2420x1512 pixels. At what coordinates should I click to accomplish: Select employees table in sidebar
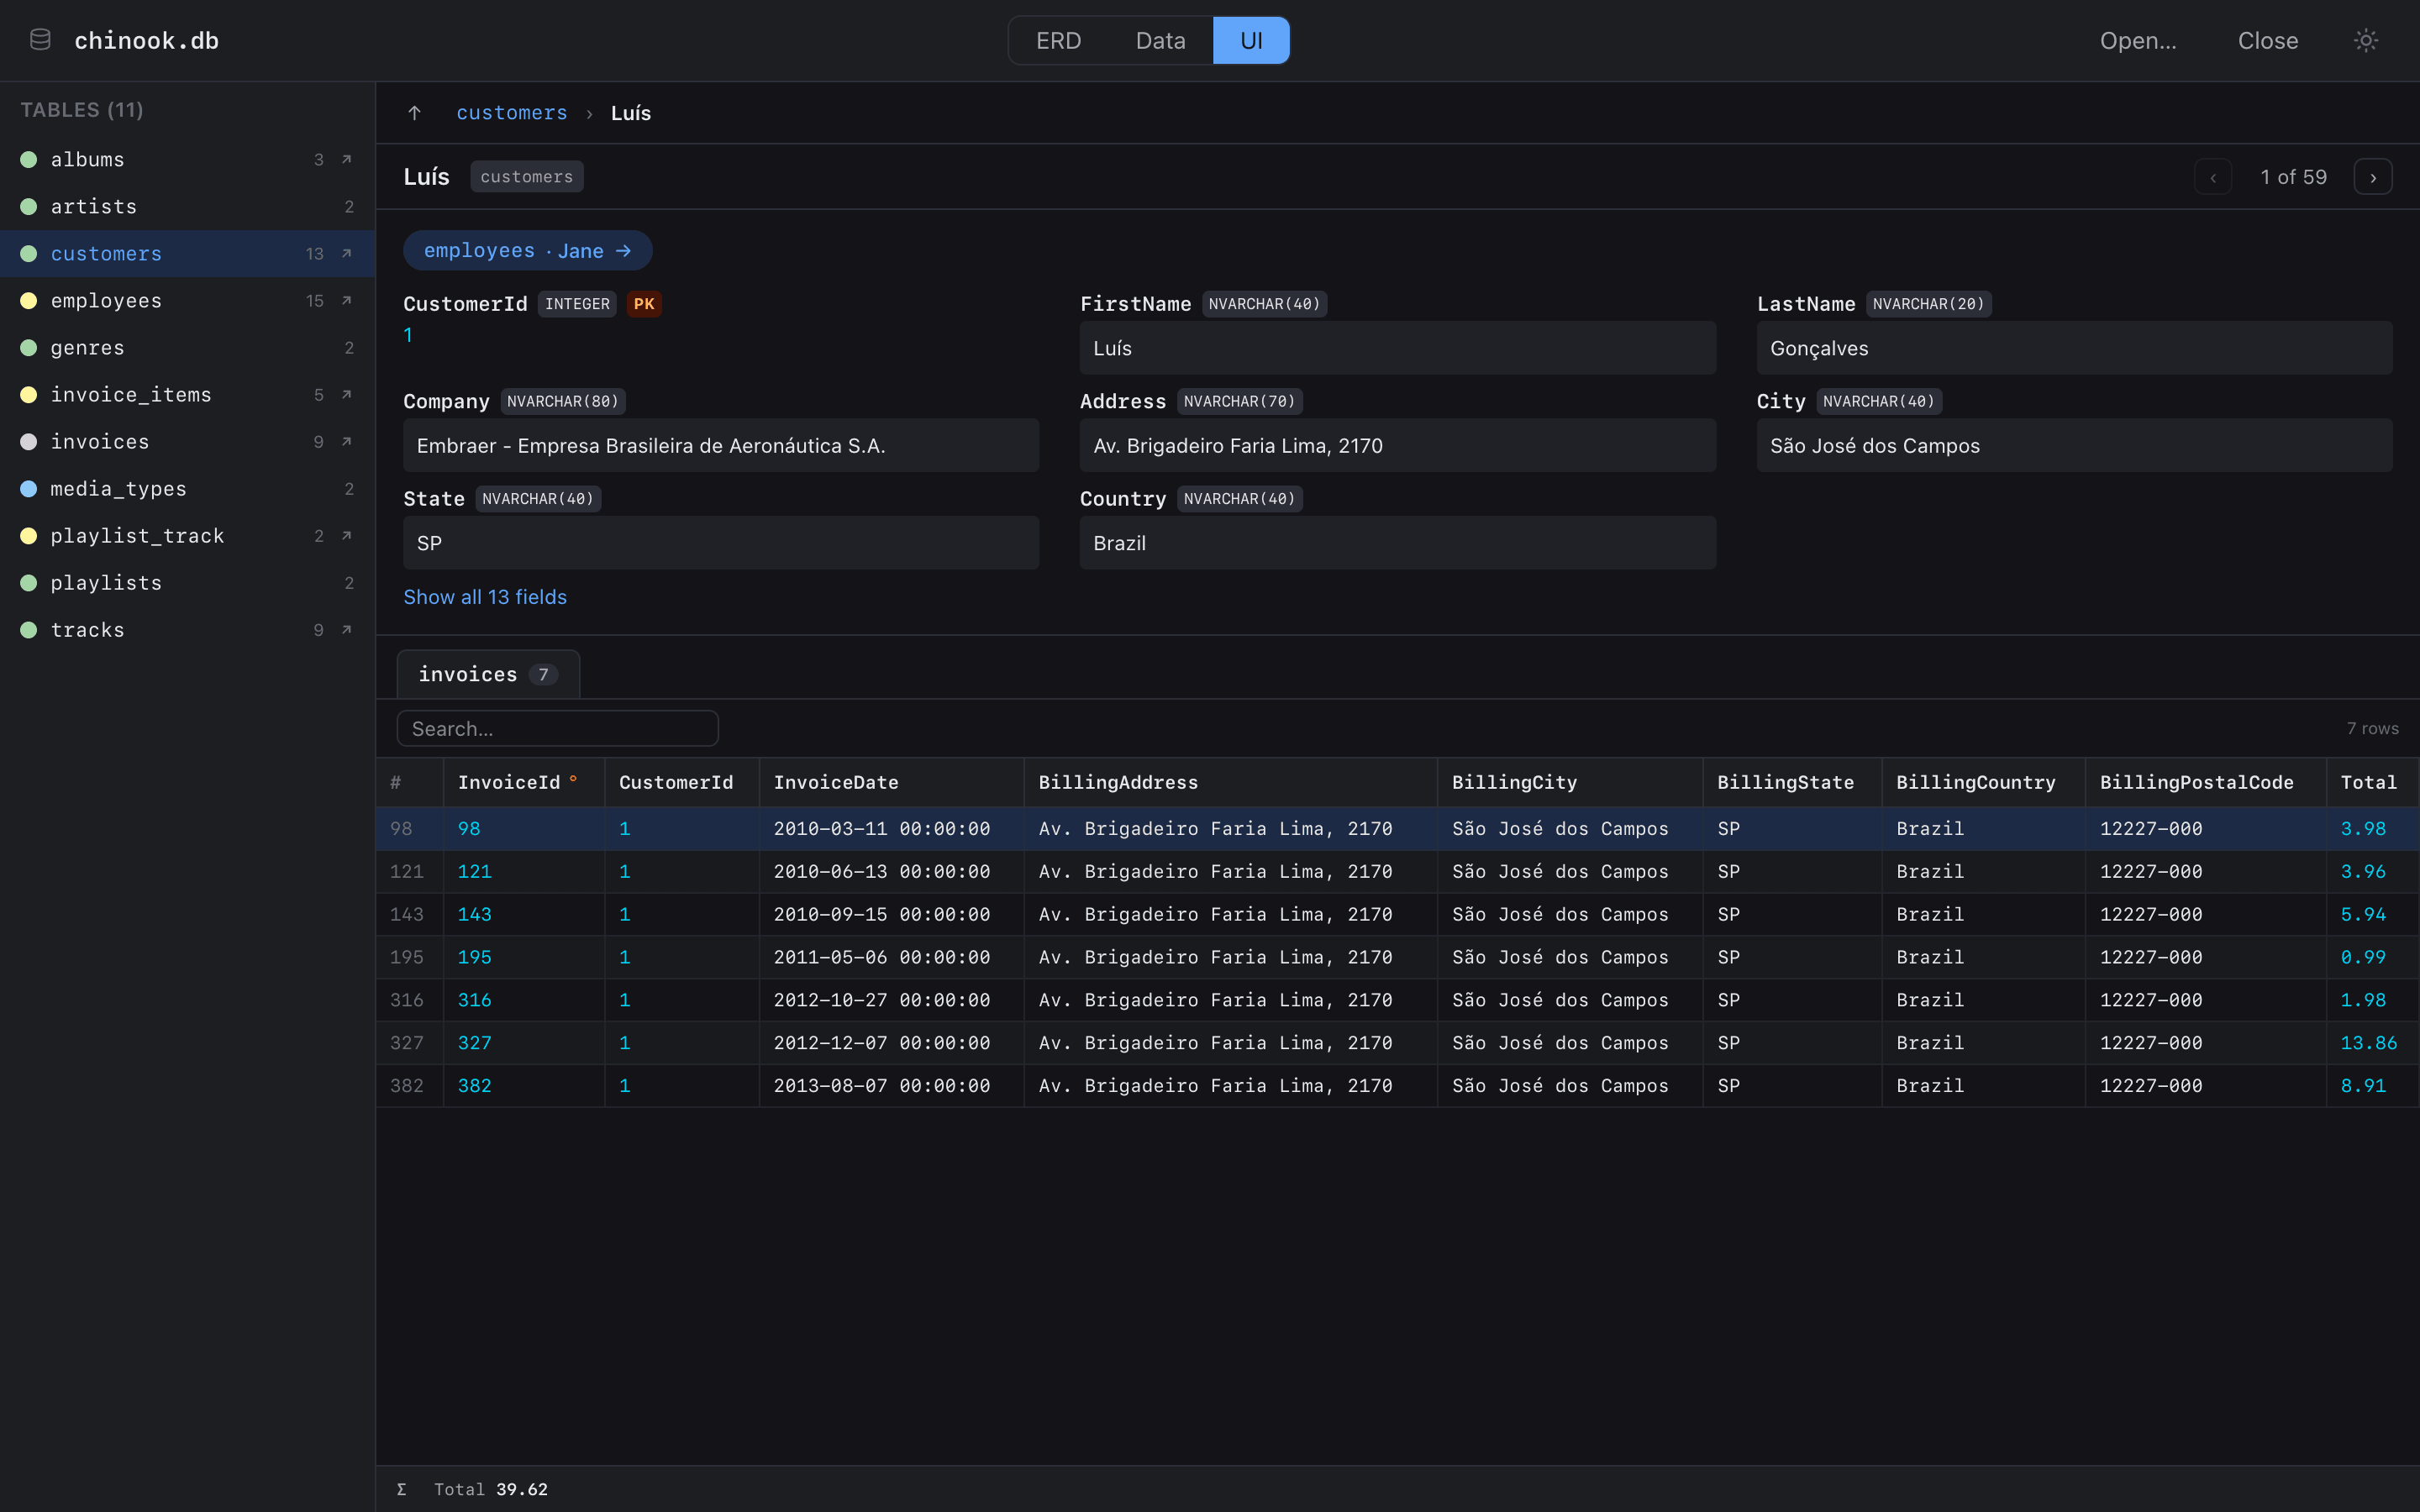187,300
